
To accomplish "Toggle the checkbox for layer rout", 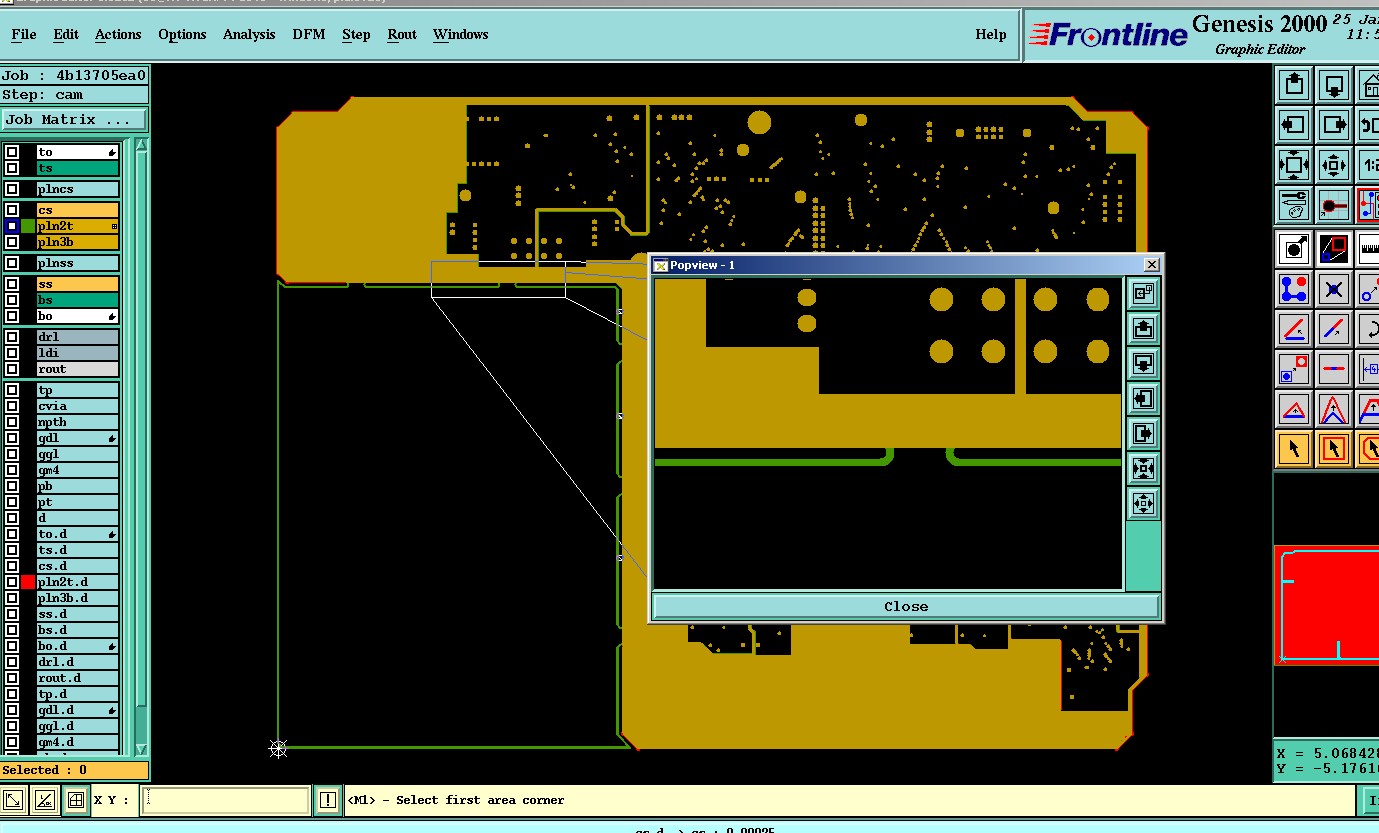I will (x=12, y=369).
